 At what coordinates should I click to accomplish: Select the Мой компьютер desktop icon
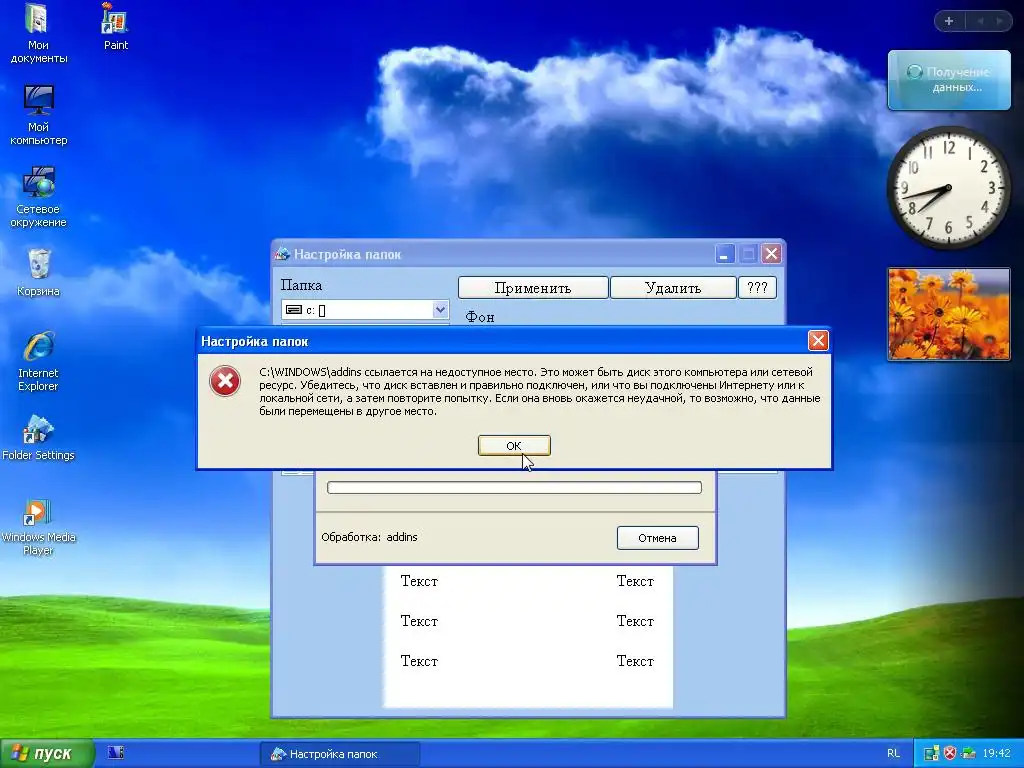point(38,115)
